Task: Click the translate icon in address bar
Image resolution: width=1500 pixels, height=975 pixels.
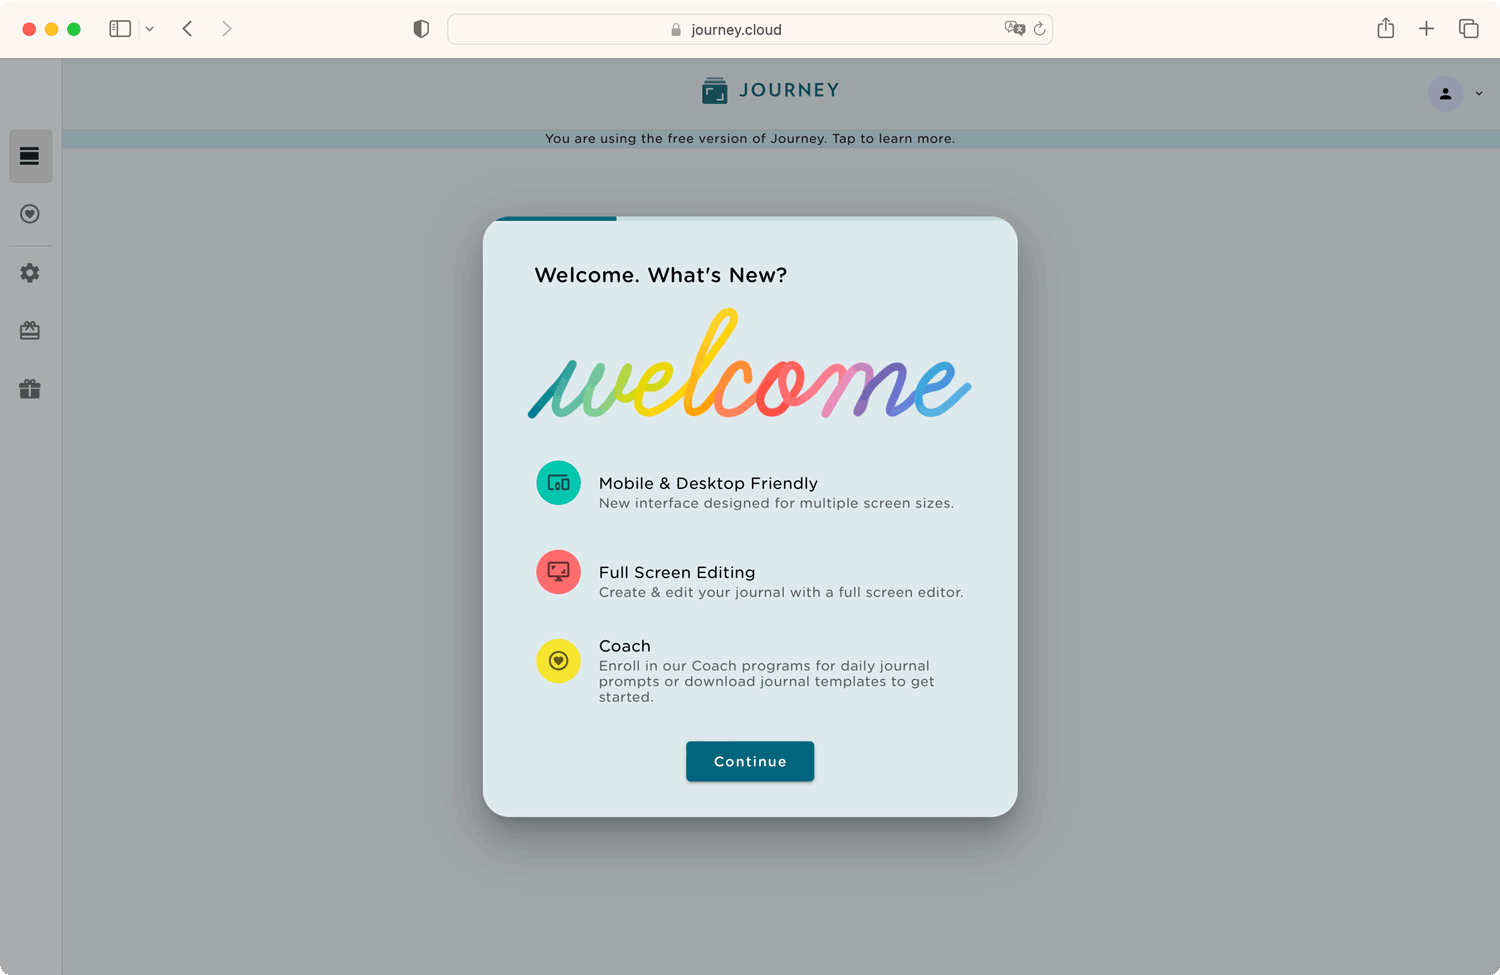Action: click(x=1015, y=29)
